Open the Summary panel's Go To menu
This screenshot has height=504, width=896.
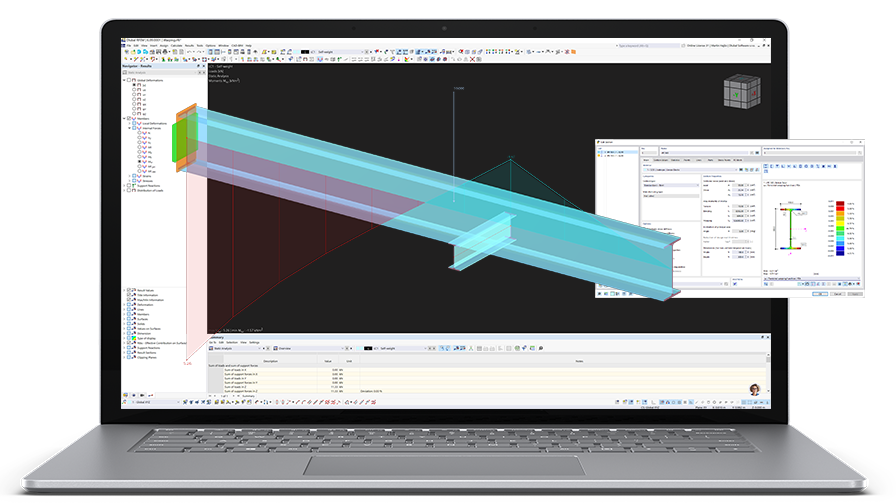213,342
